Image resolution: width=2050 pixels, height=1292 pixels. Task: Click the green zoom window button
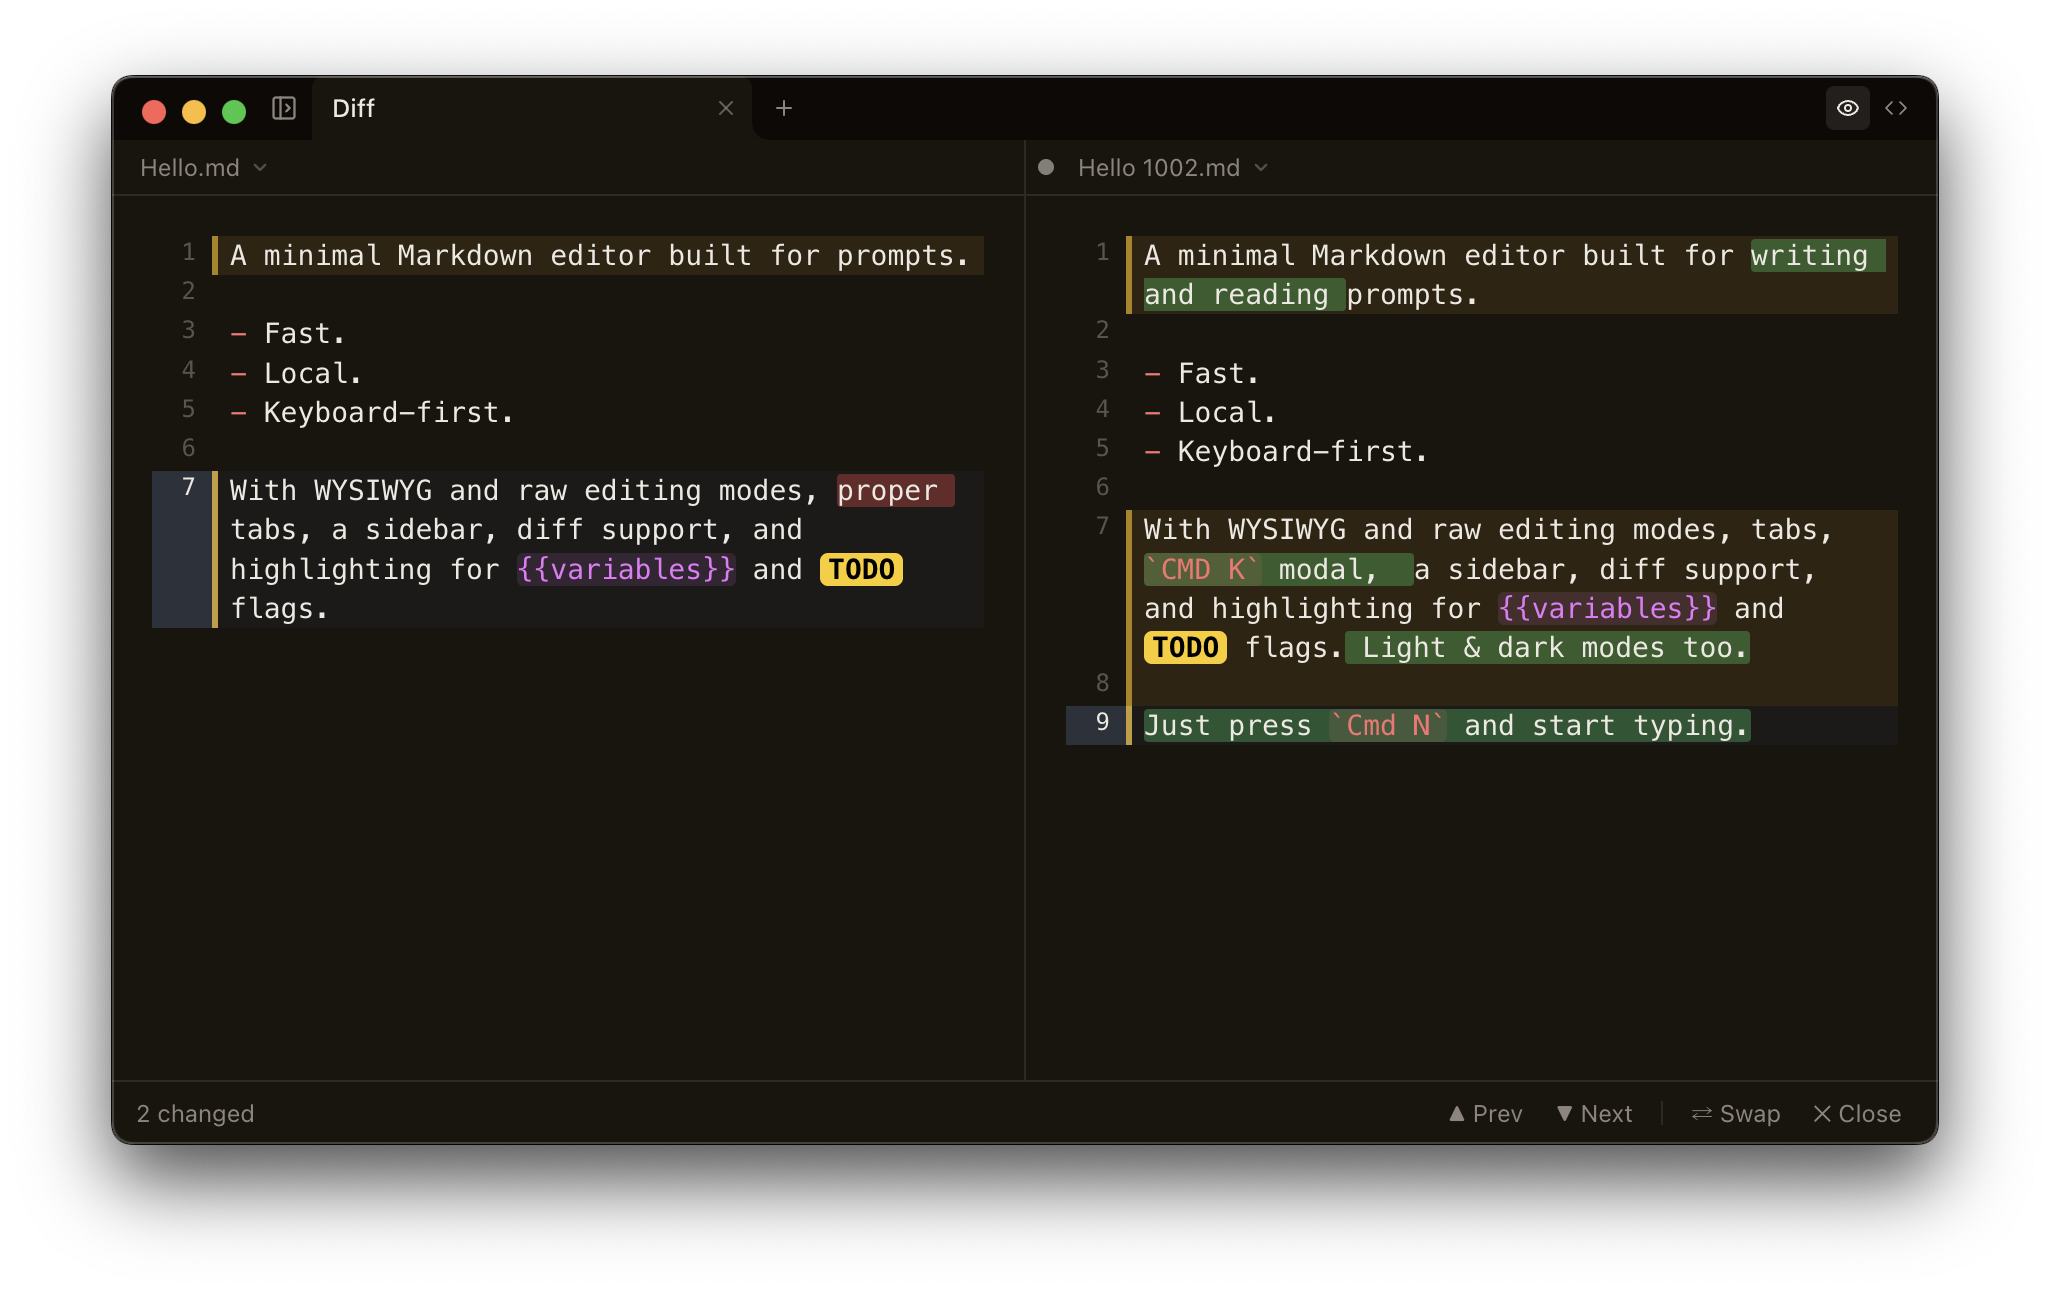(x=234, y=111)
